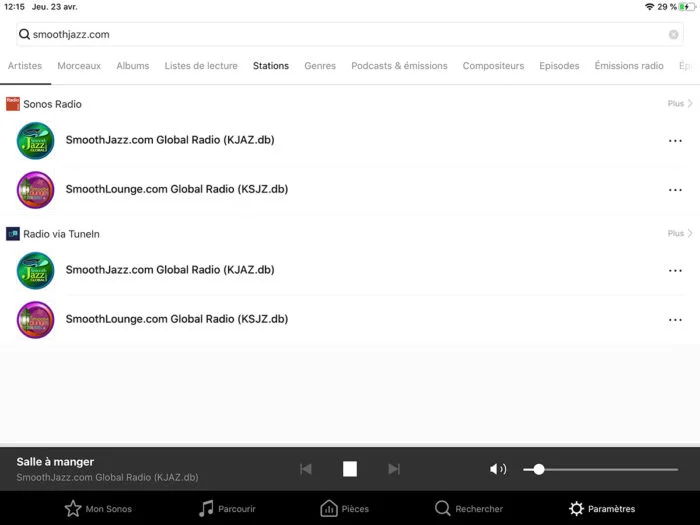The height and width of the screenshot is (525, 700).
Task: Click the Radio via TuneIn service icon
Action: (12, 233)
